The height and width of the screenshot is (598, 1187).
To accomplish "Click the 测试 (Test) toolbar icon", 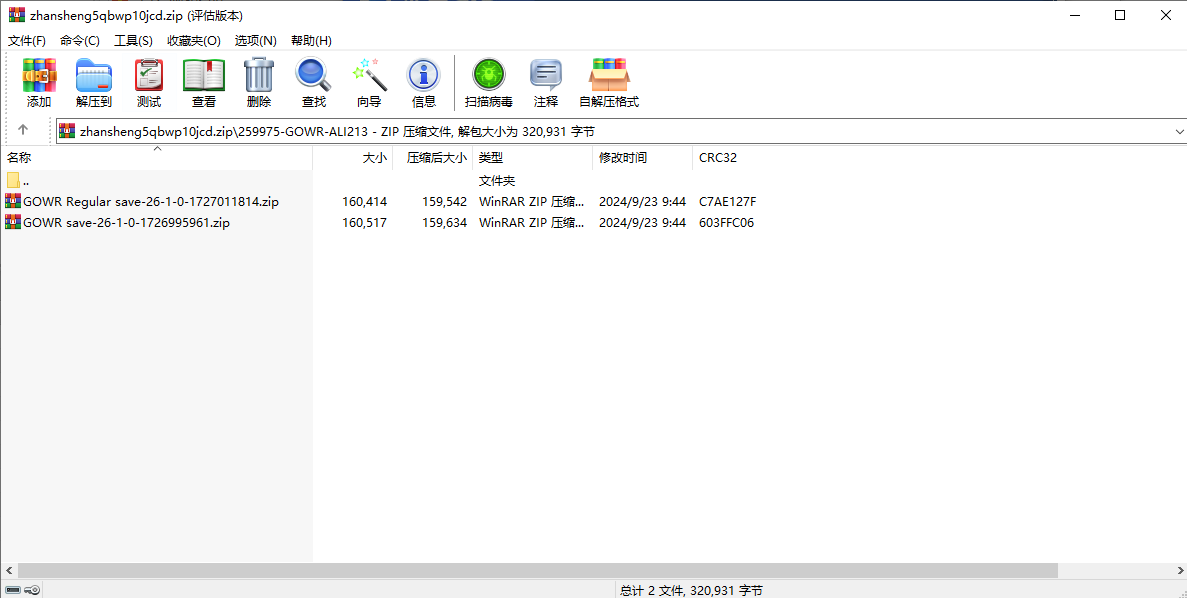I will [x=149, y=76].
